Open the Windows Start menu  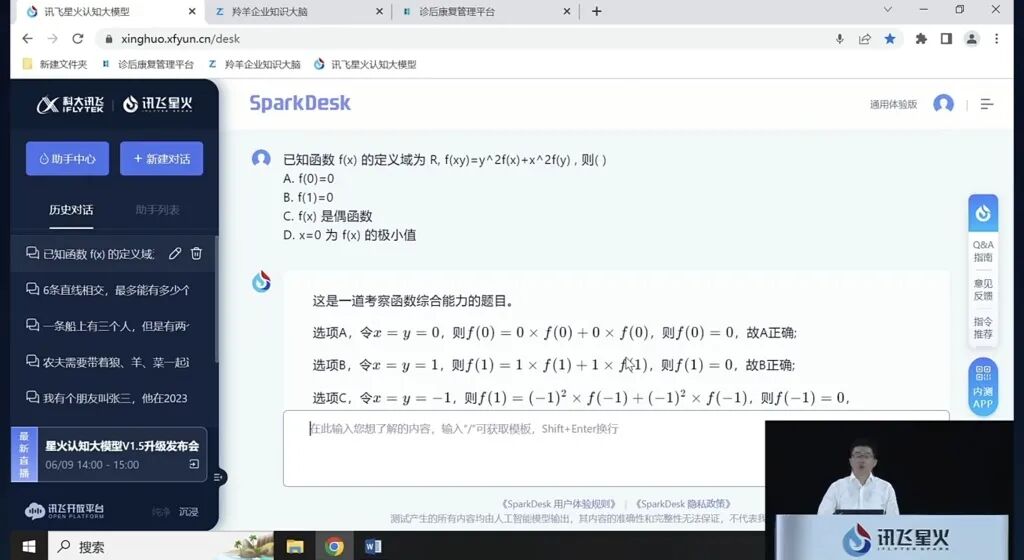click(x=29, y=546)
